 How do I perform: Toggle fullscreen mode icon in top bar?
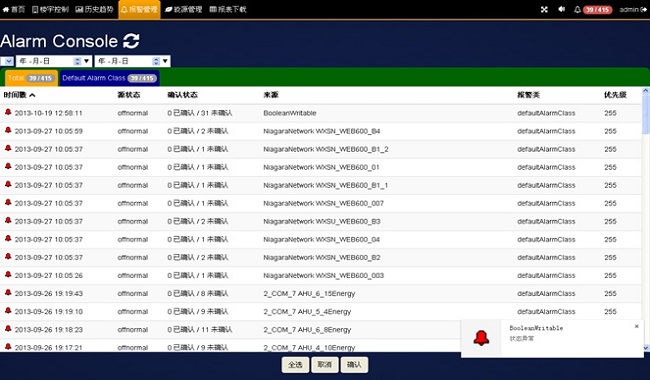tap(544, 9)
